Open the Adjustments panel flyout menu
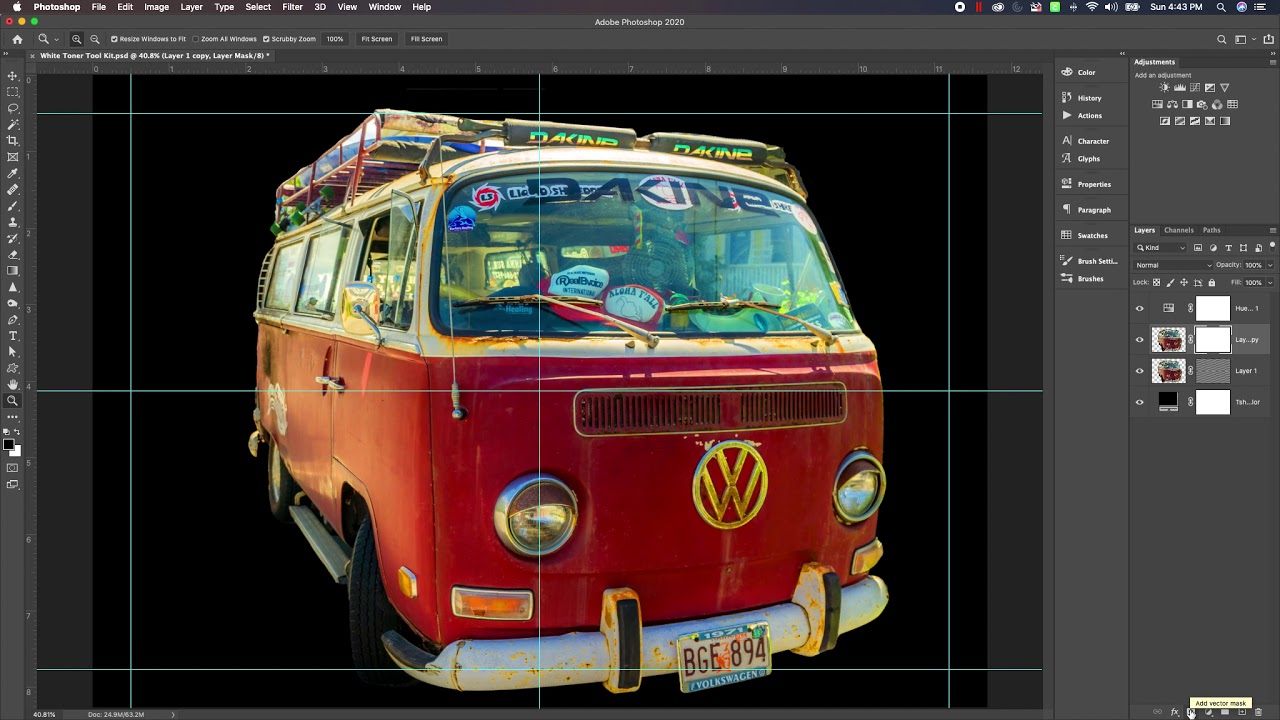Screen dimensions: 1280x720 (x=1272, y=62)
